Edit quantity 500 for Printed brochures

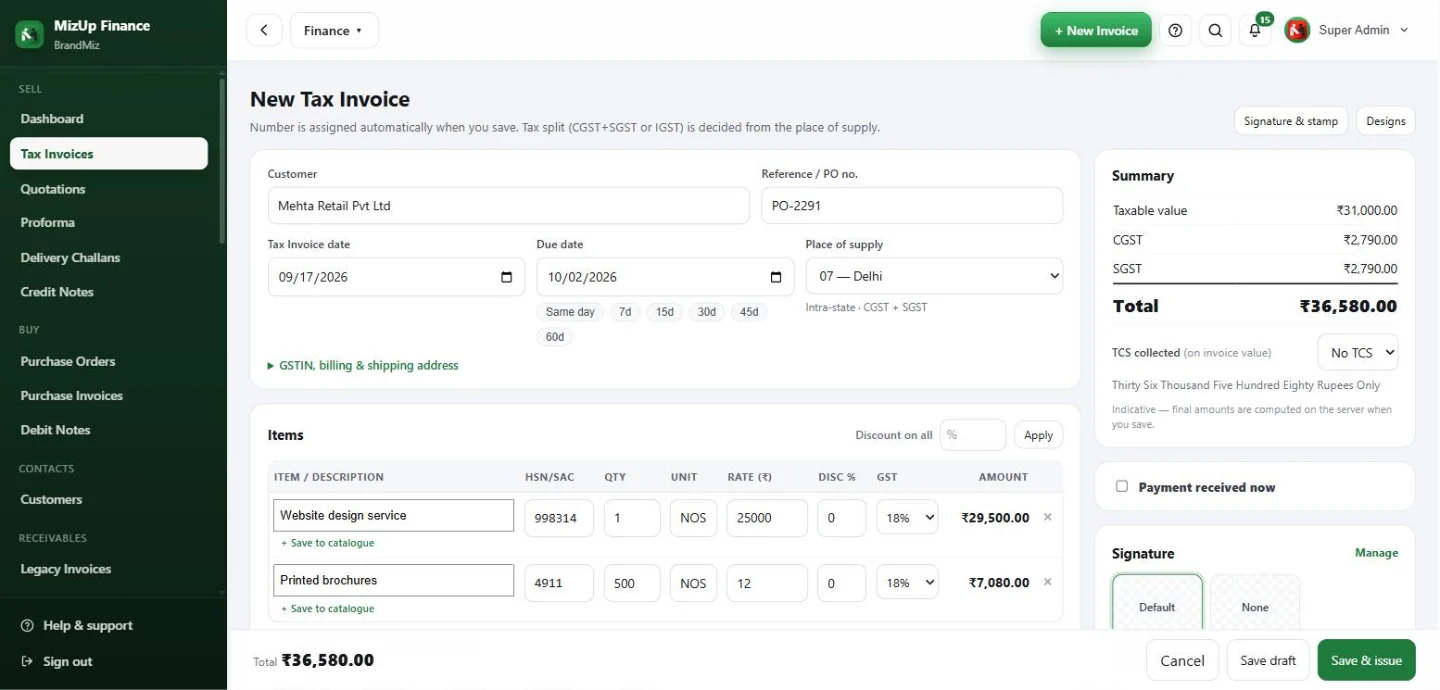[x=632, y=583]
